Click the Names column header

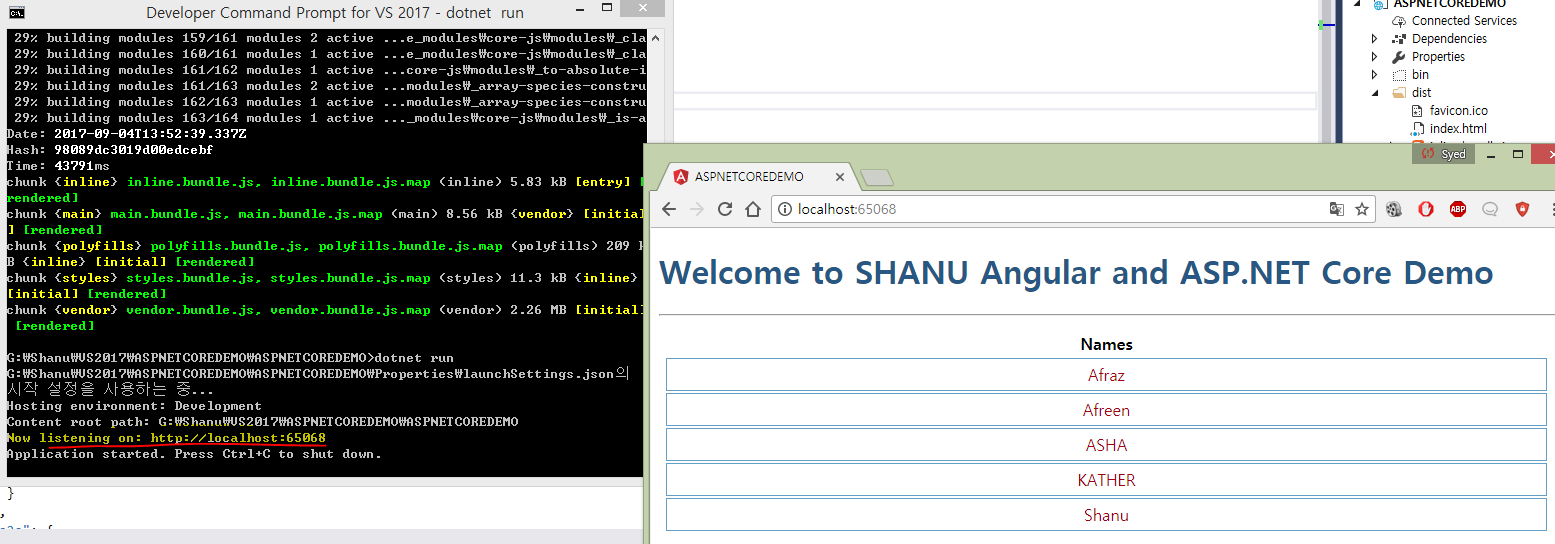coord(1106,344)
